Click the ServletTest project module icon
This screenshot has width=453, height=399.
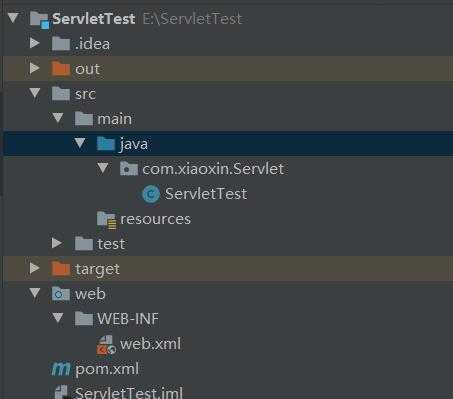(39, 19)
